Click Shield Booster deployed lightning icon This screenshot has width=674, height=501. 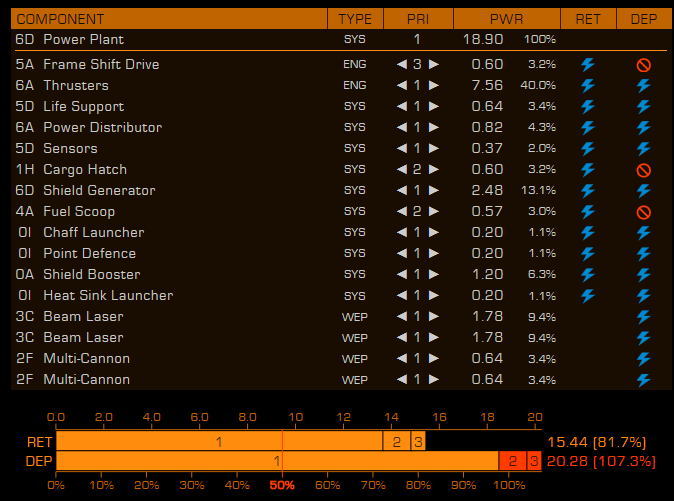pyautogui.click(x=643, y=275)
